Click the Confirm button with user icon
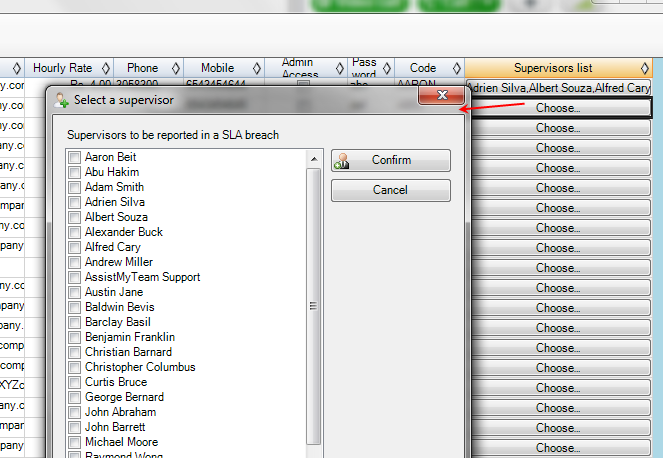 click(390, 160)
